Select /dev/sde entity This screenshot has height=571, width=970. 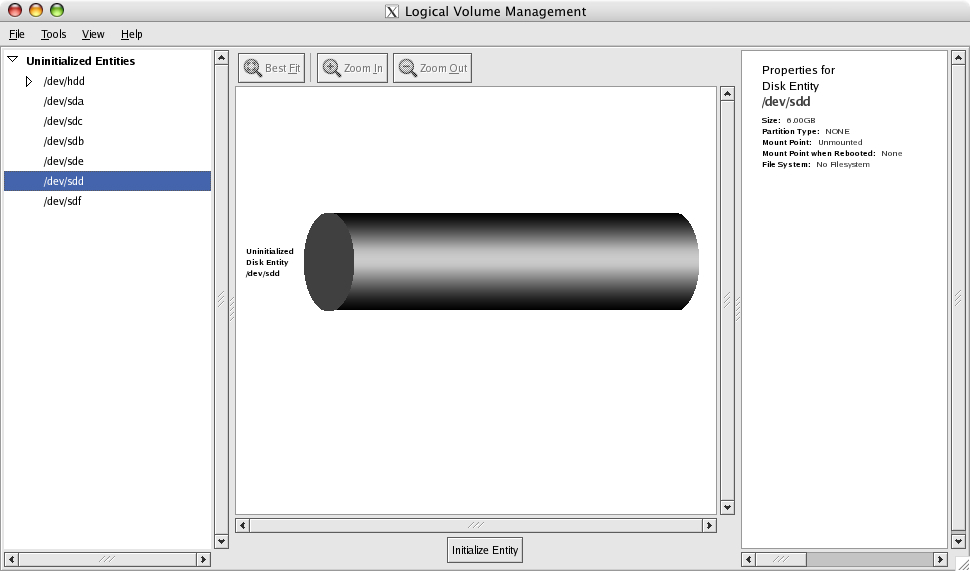63,161
